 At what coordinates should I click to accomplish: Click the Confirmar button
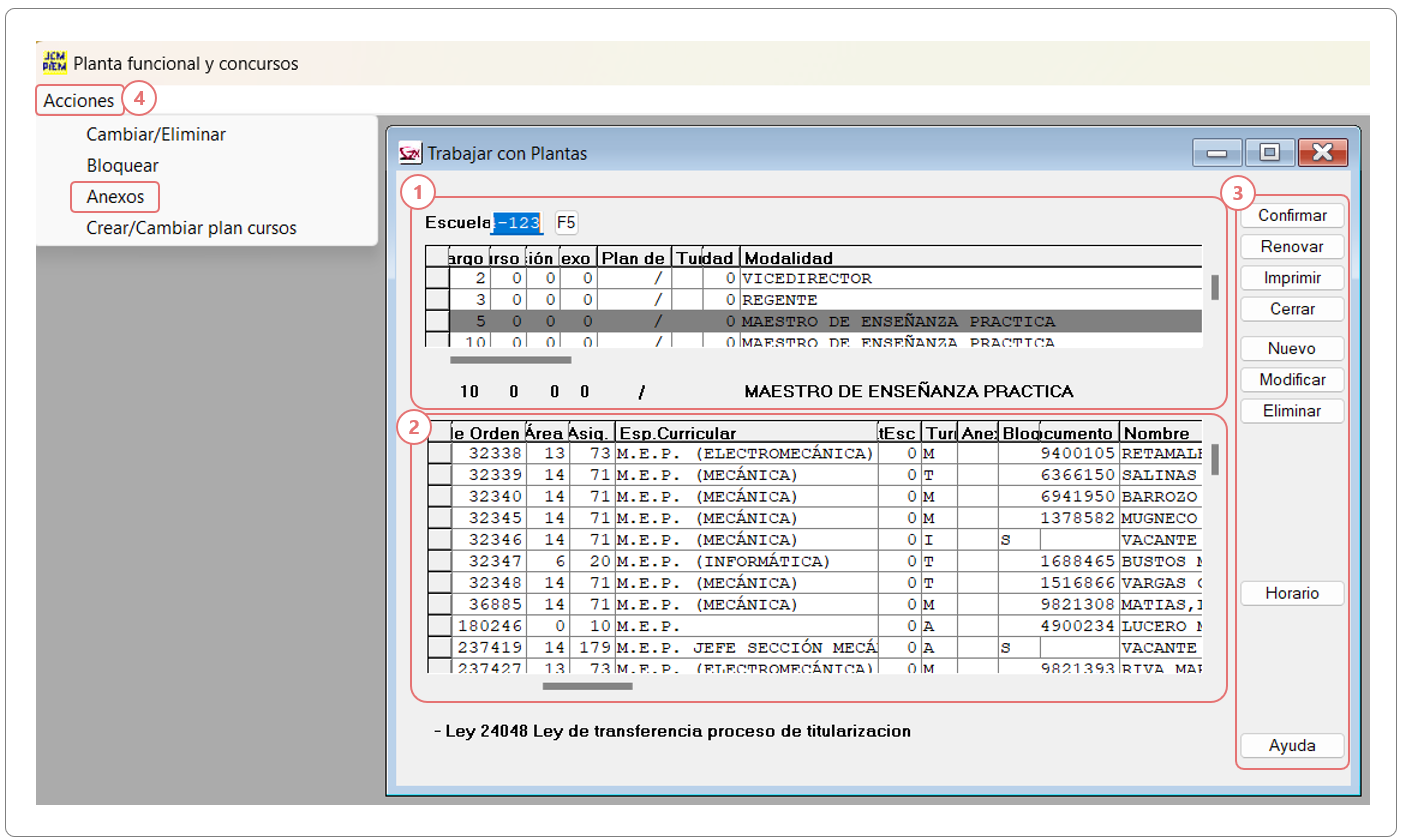1292,216
